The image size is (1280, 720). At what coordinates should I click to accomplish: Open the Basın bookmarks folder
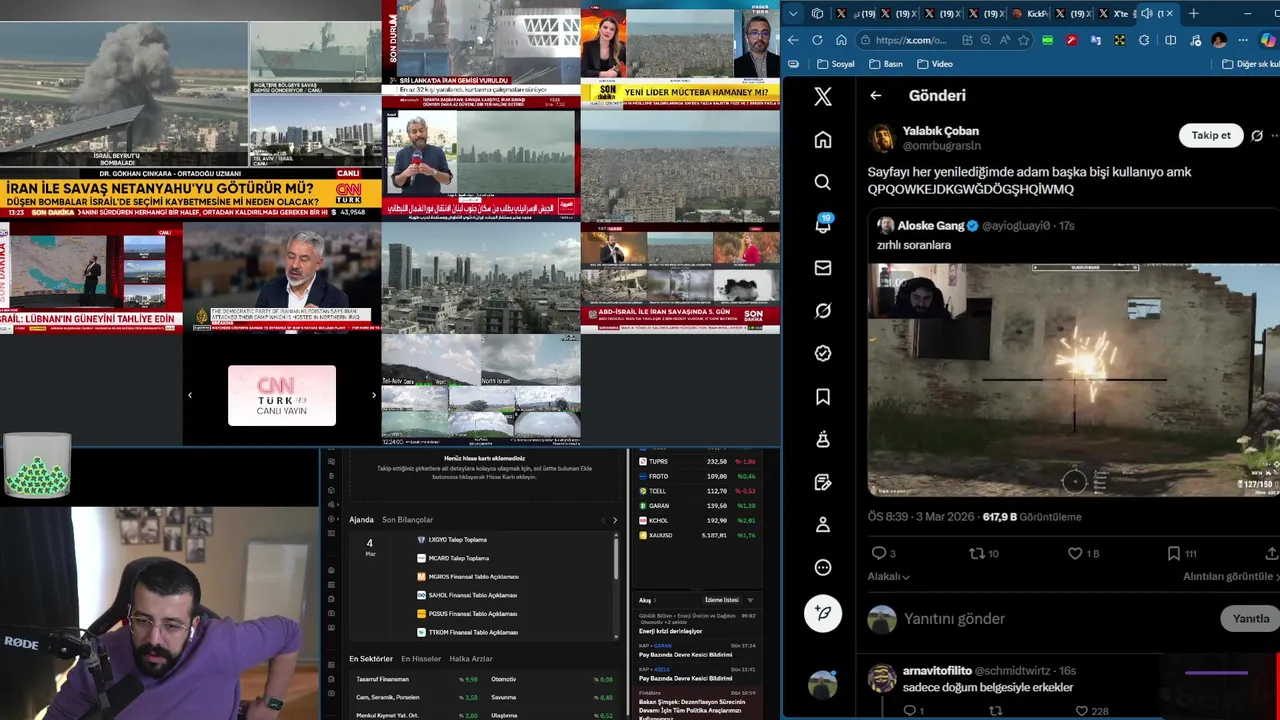tap(886, 64)
